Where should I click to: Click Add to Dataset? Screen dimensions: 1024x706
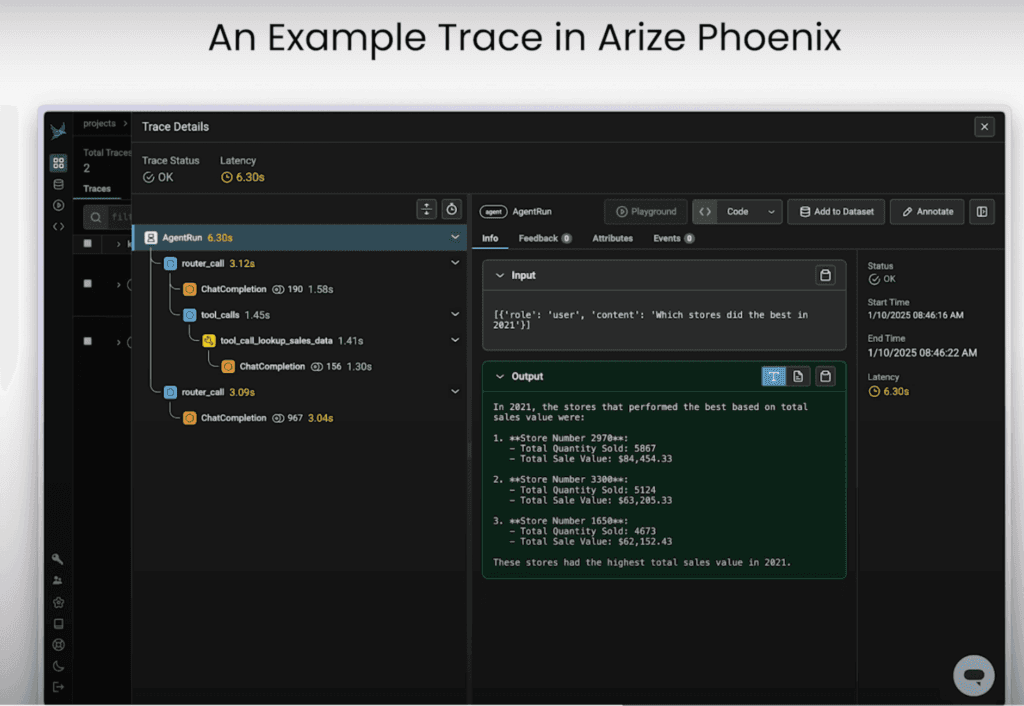pos(836,212)
